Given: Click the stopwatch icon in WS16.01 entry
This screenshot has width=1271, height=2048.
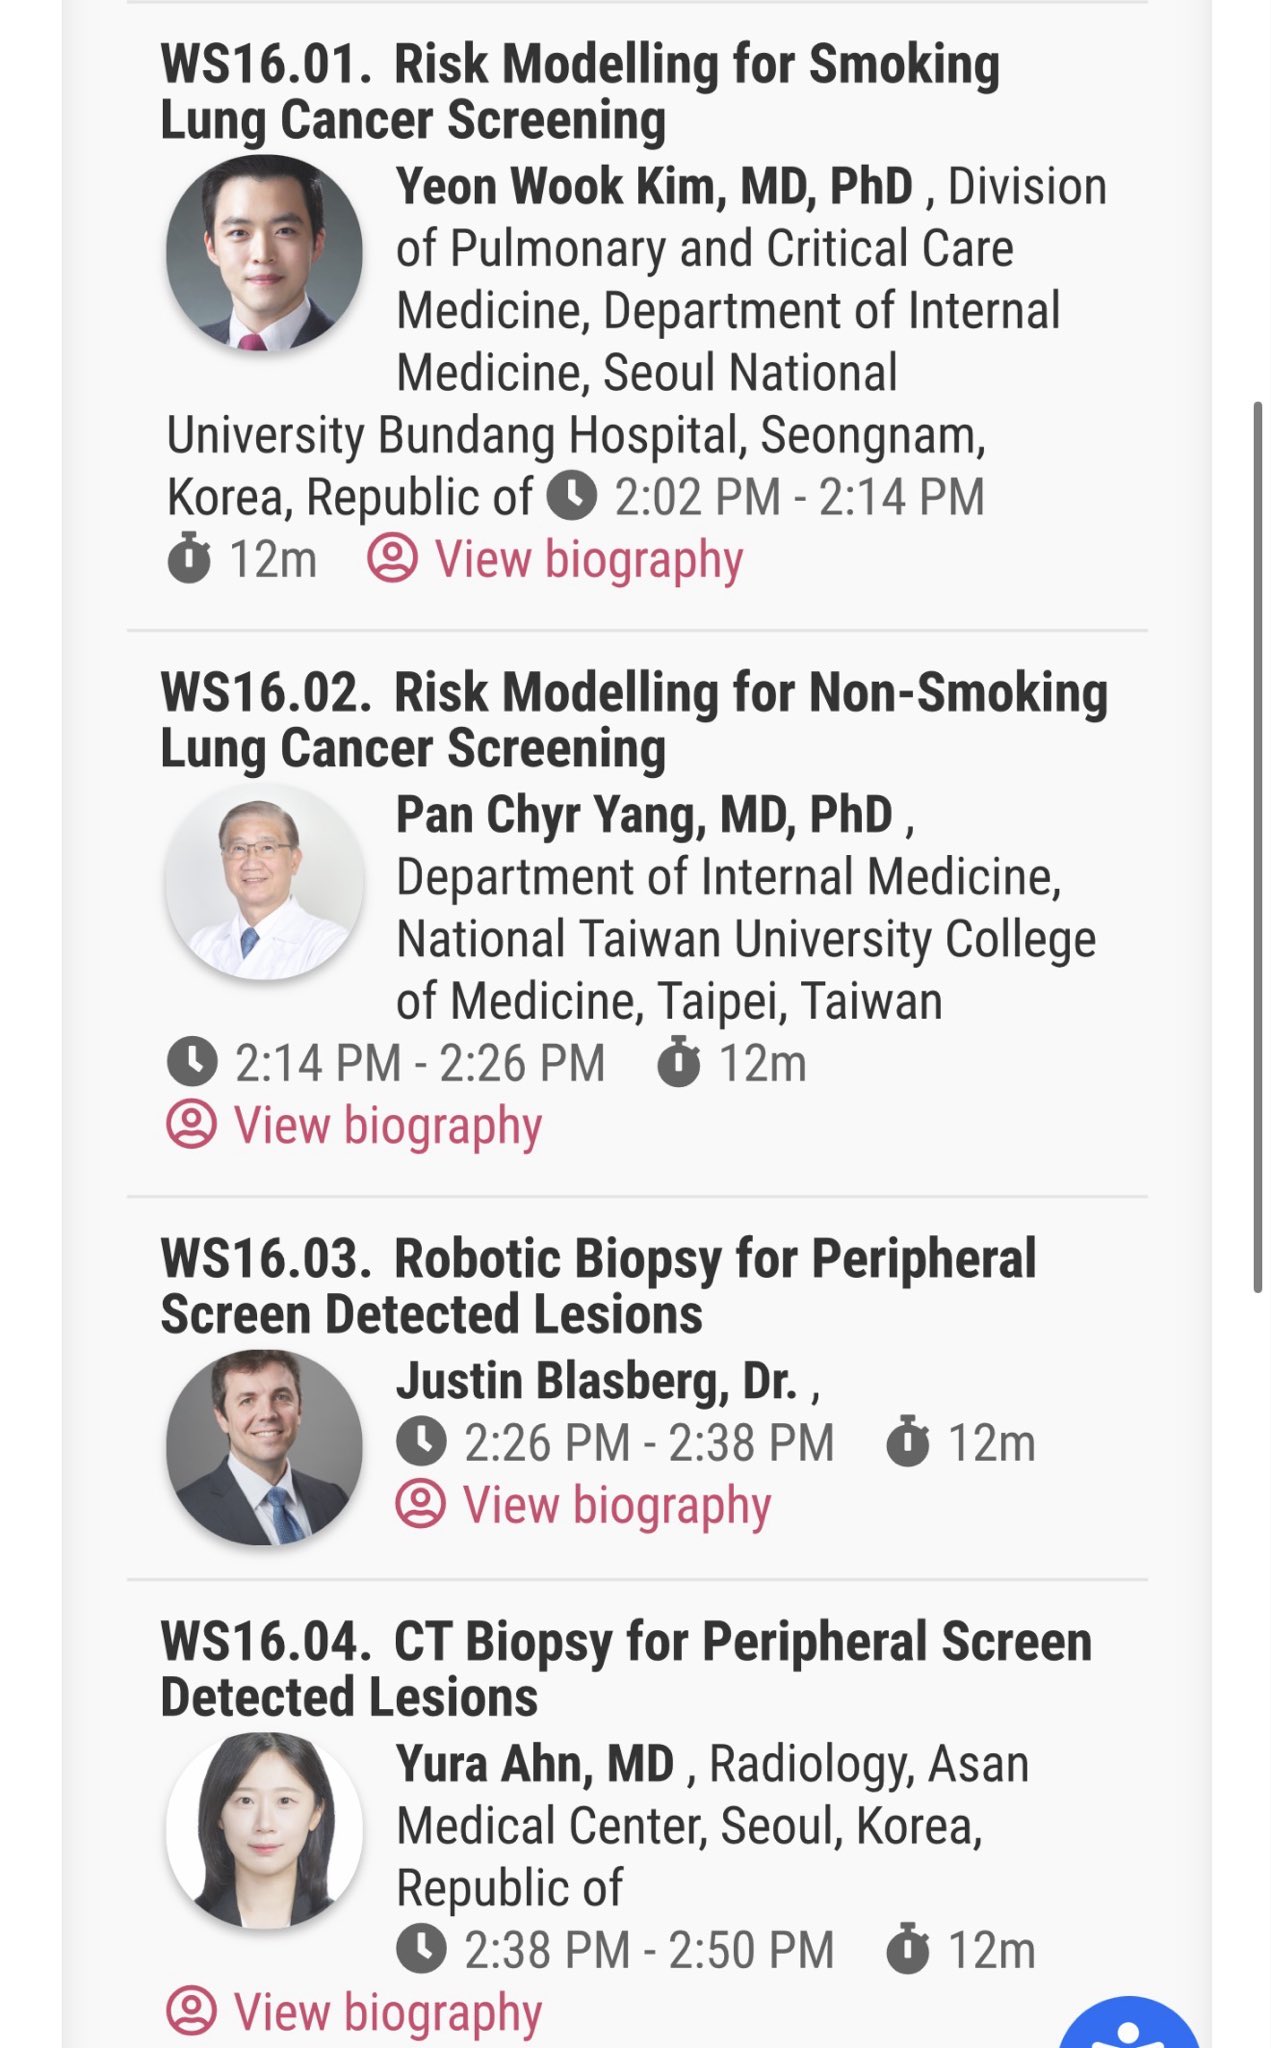Looking at the screenshot, I should coord(188,558).
